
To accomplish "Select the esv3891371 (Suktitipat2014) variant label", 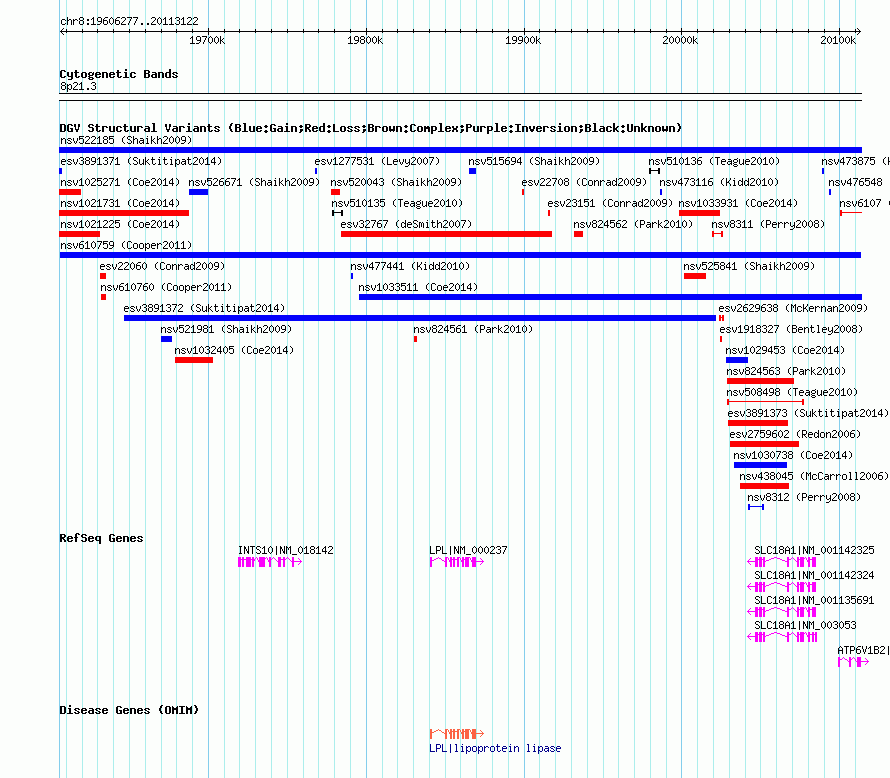I will click(x=141, y=161).
